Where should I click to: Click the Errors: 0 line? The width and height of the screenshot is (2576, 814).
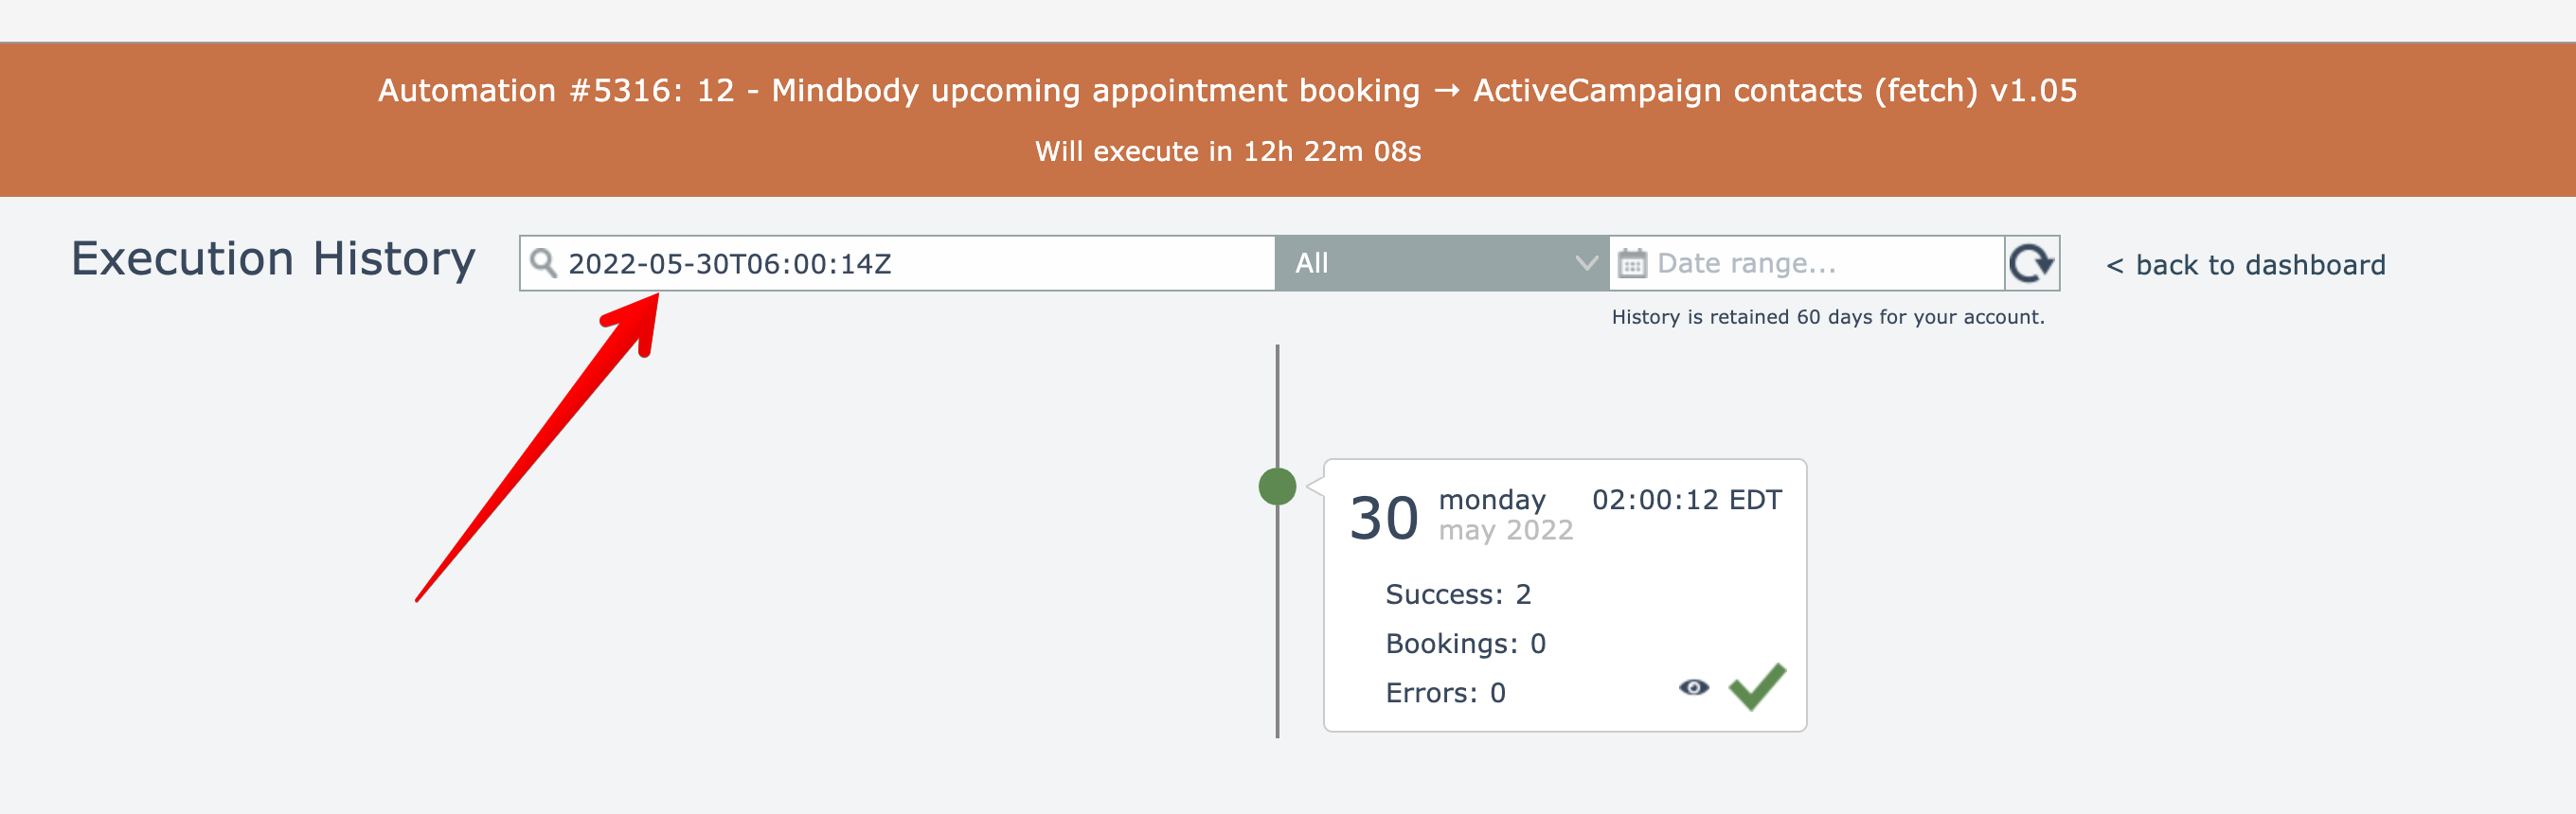coord(1445,693)
